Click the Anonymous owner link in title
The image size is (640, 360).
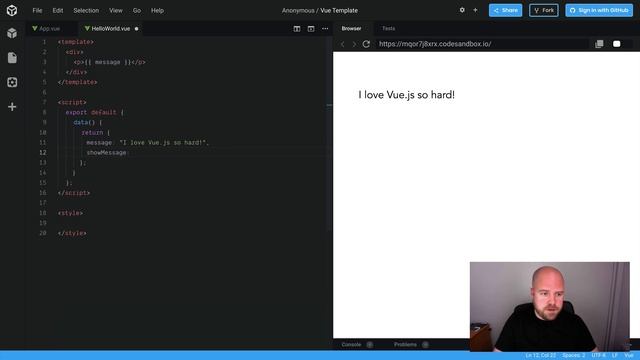[298, 11]
